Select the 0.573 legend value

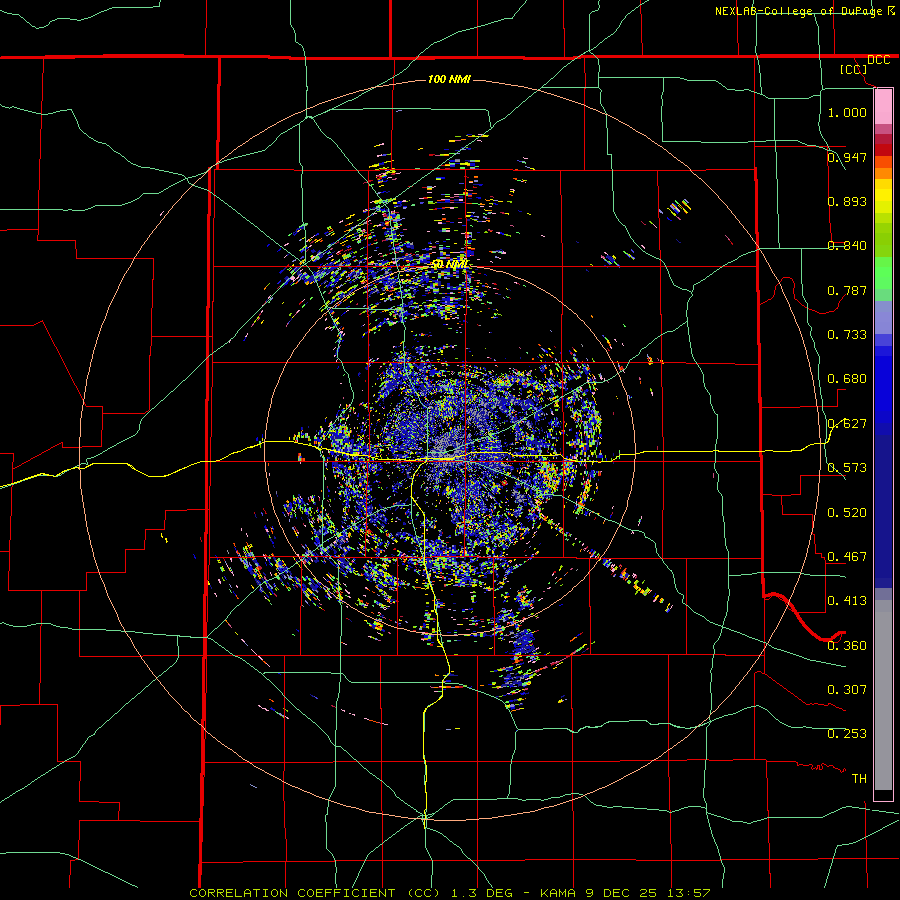[847, 467]
